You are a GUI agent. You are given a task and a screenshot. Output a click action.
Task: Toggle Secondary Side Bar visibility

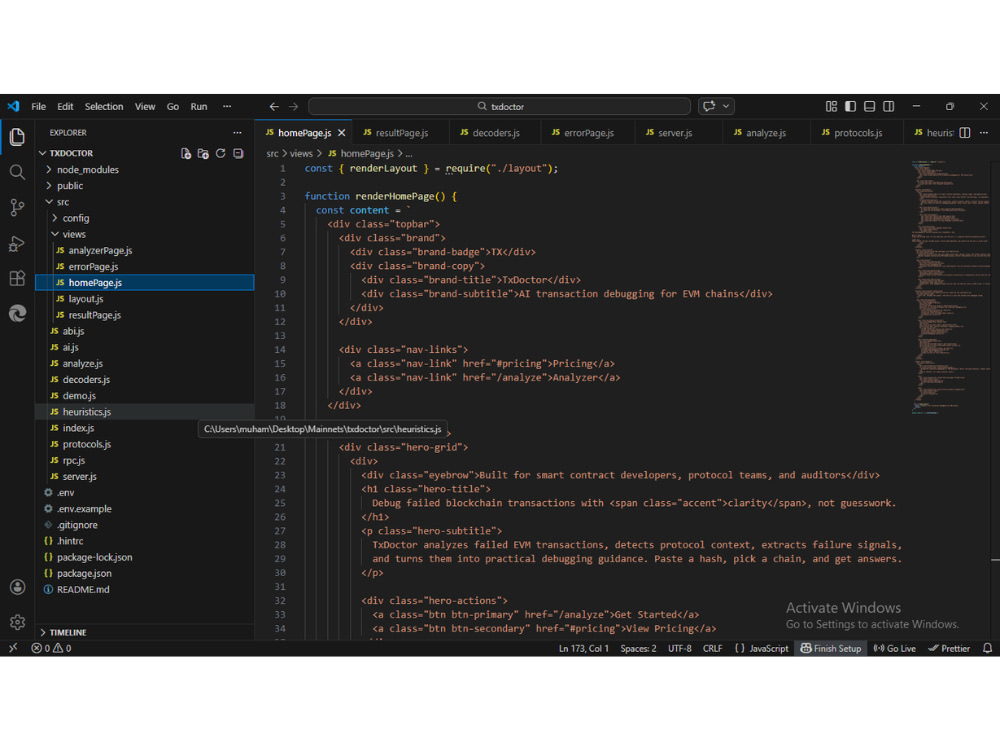pyautogui.click(x=888, y=107)
